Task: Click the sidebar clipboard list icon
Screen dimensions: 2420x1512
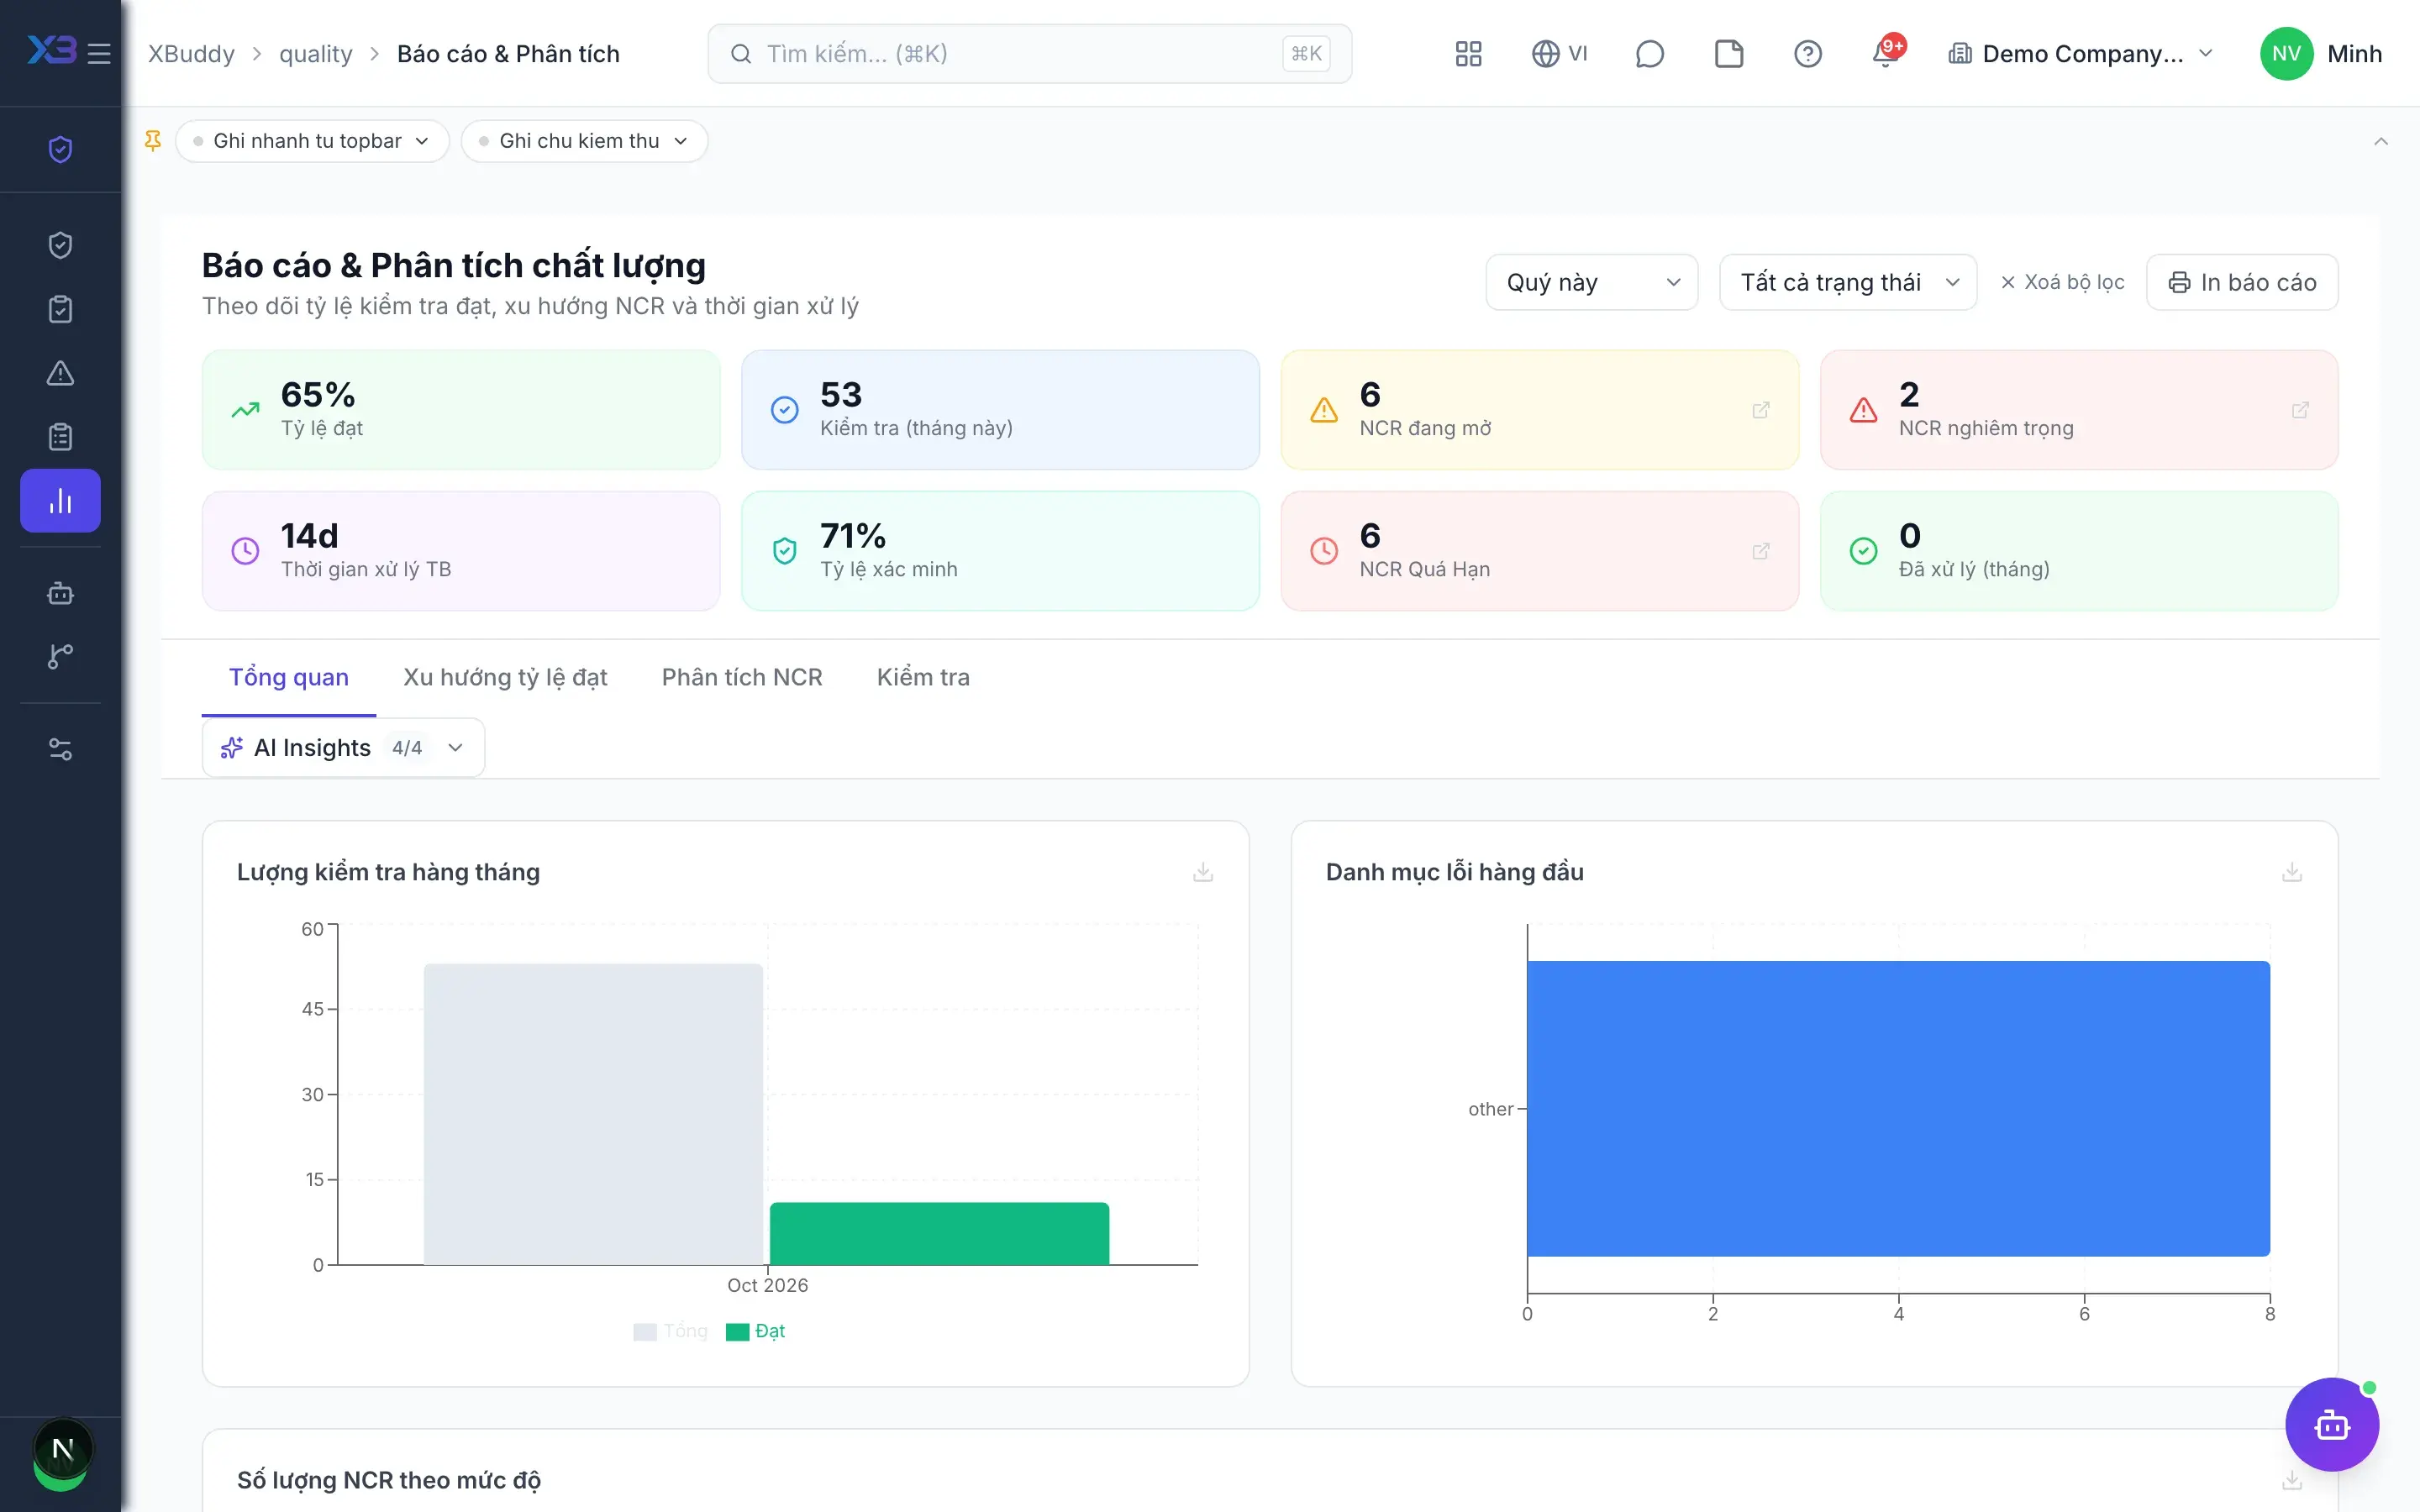Action: tap(60, 437)
